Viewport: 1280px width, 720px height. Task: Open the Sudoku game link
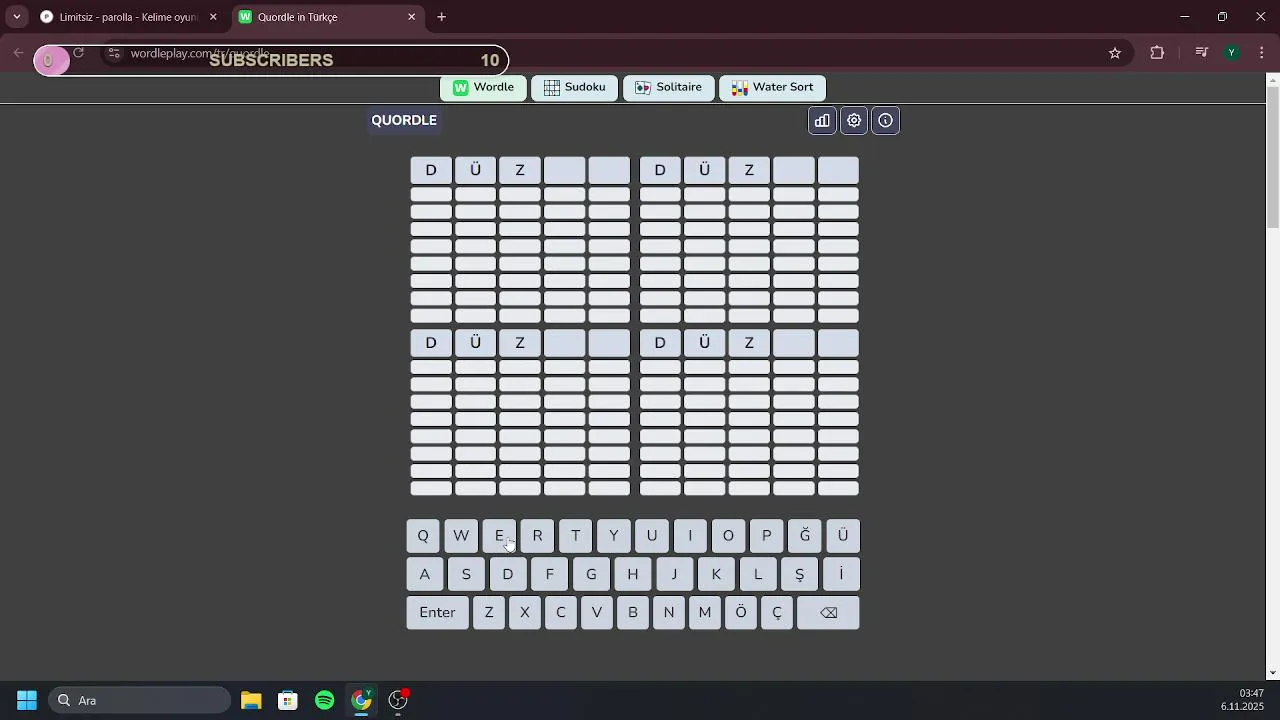(575, 88)
